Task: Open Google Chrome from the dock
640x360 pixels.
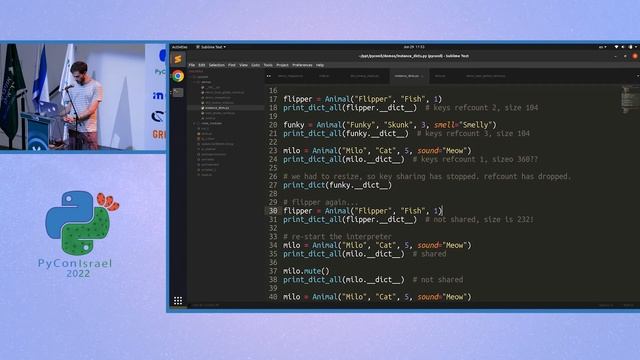Action: (178, 76)
